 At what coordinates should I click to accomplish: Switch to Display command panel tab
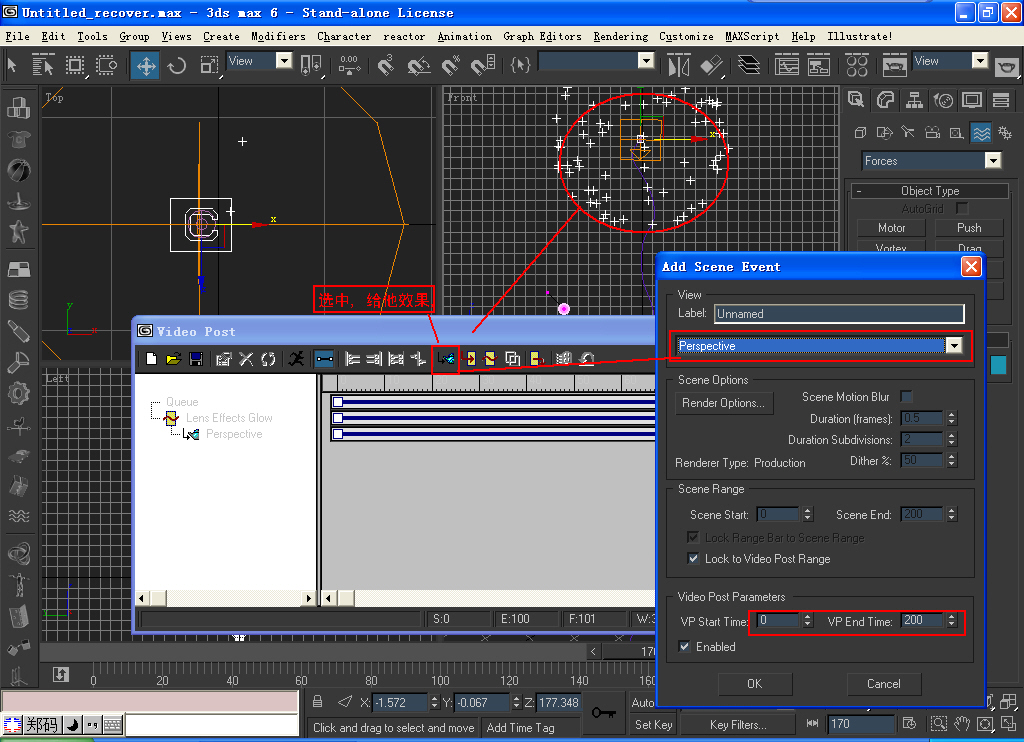click(x=972, y=100)
